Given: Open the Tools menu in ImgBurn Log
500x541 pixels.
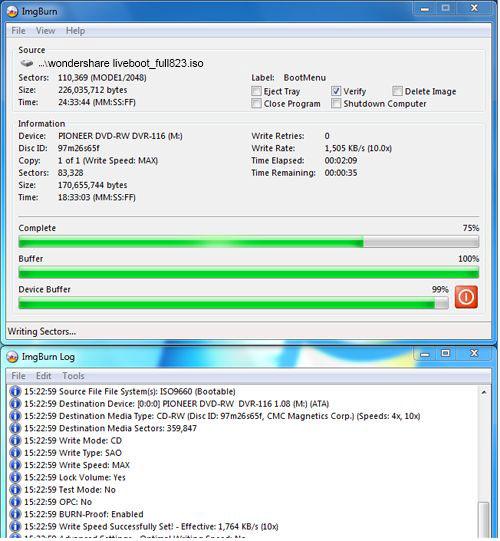Looking at the screenshot, I should (x=73, y=376).
